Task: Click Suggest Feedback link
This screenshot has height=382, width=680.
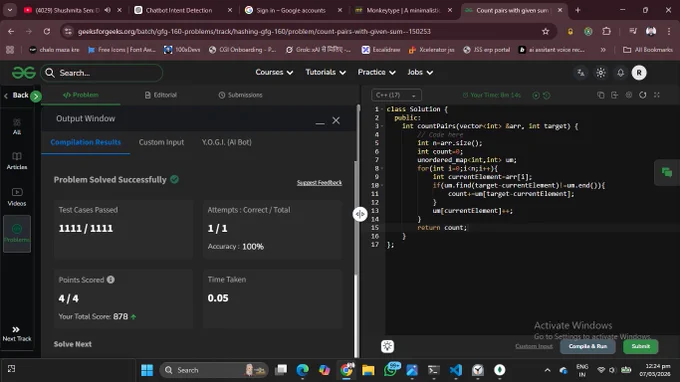Action: pos(319,183)
